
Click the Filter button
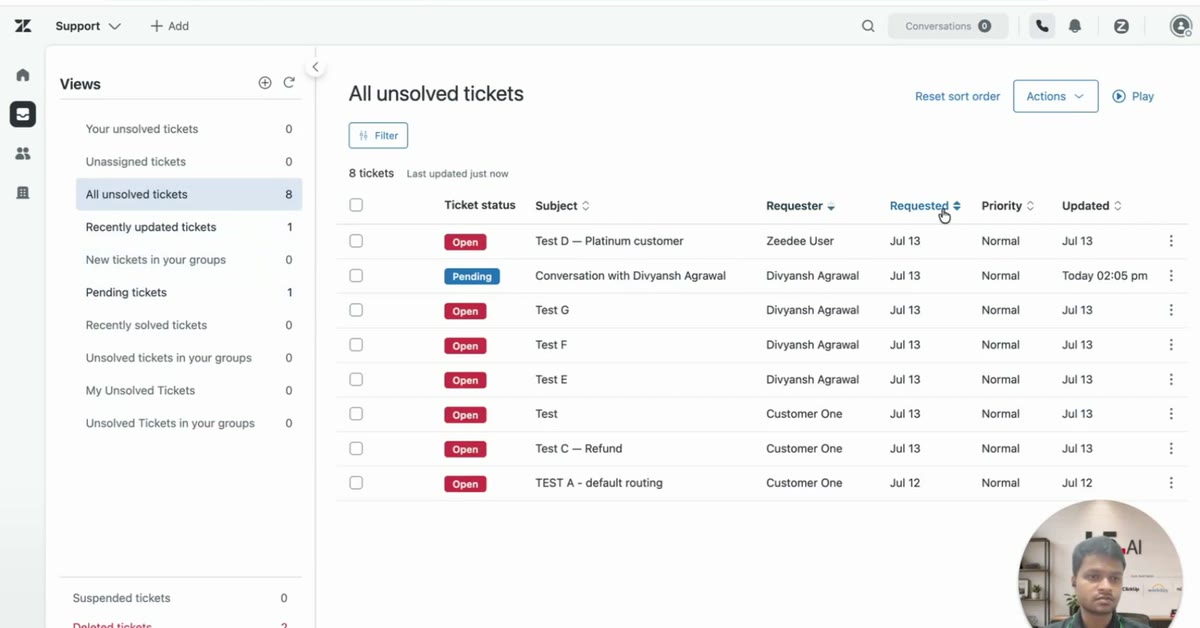pos(378,136)
